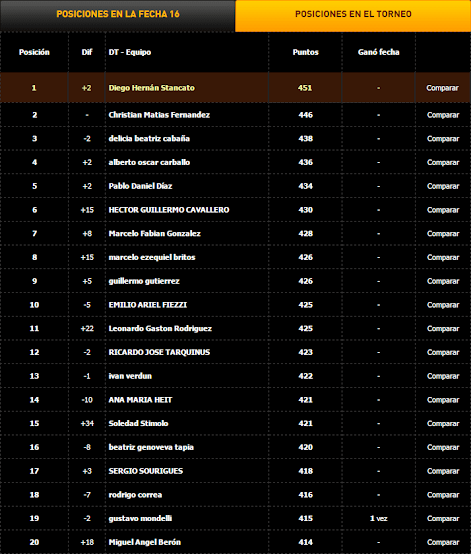The width and height of the screenshot is (471, 554).
Task: Compare with beatriz genoveva tapia
Action: click(443, 447)
